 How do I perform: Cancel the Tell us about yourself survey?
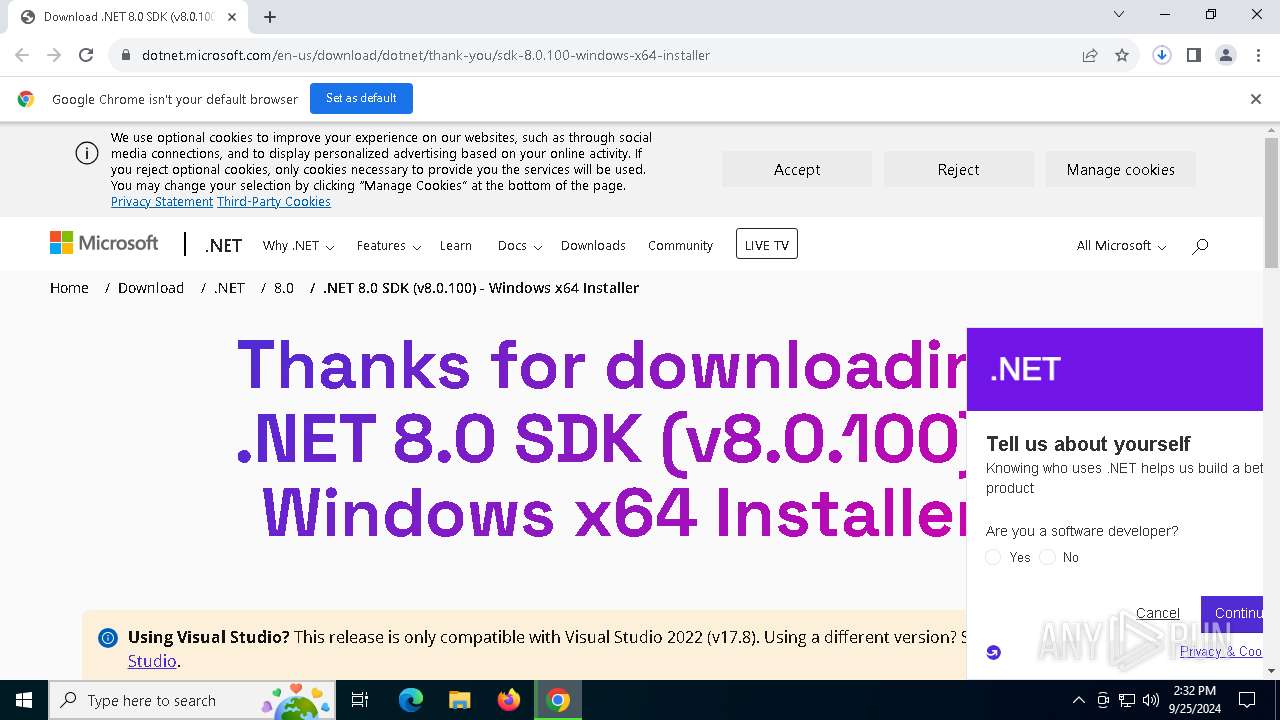click(x=1158, y=613)
